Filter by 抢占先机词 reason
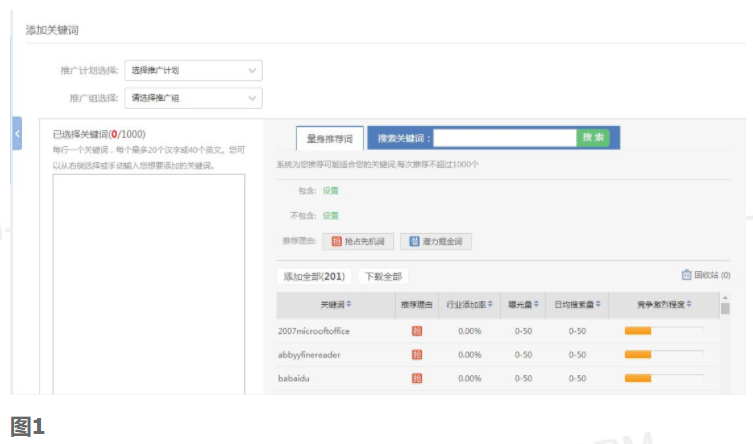The height and width of the screenshot is (444, 753). 358,241
